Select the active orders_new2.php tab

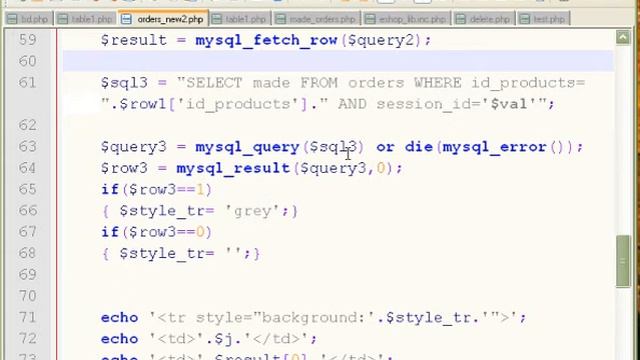[163, 19]
